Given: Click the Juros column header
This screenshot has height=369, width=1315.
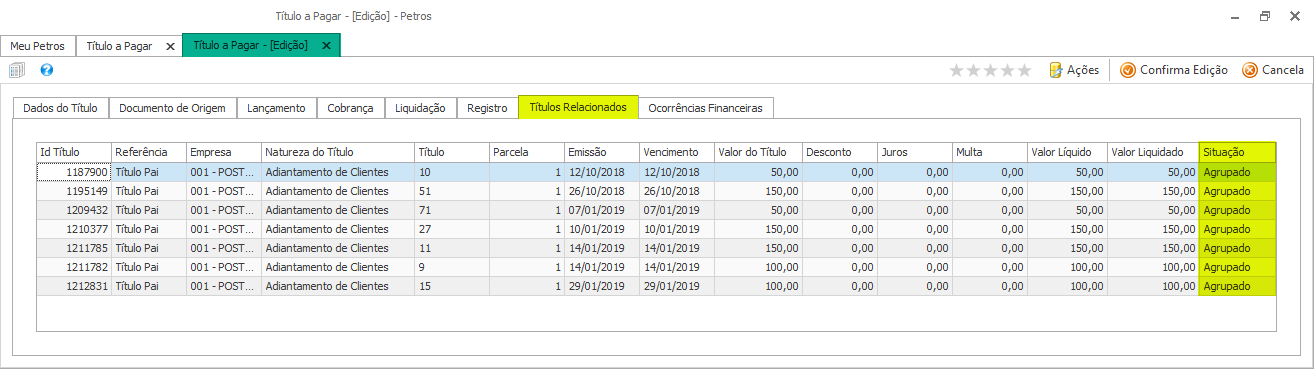Looking at the screenshot, I should pyautogui.click(x=914, y=152).
